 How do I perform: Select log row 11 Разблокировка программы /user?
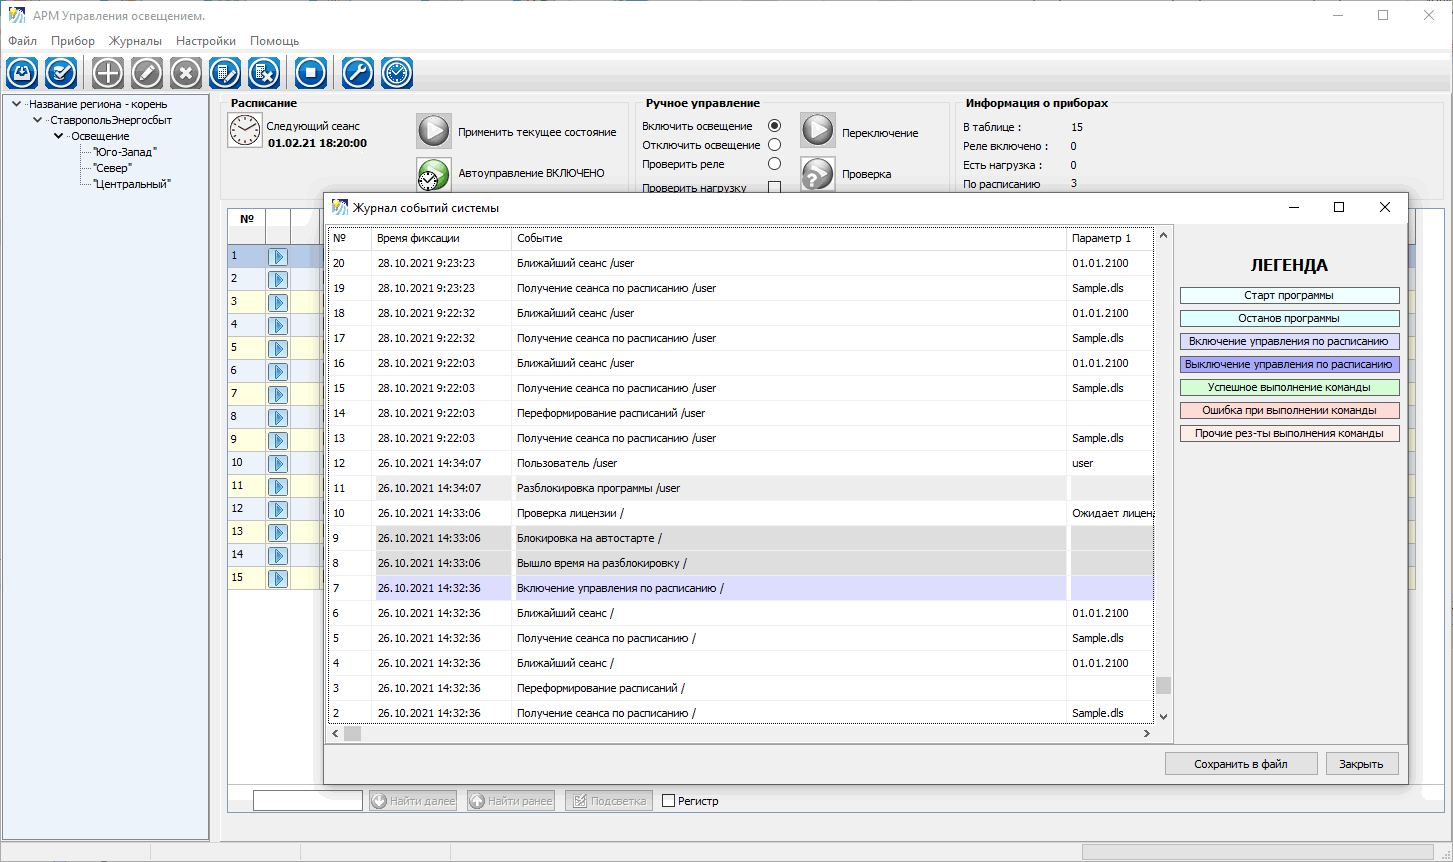coord(741,488)
